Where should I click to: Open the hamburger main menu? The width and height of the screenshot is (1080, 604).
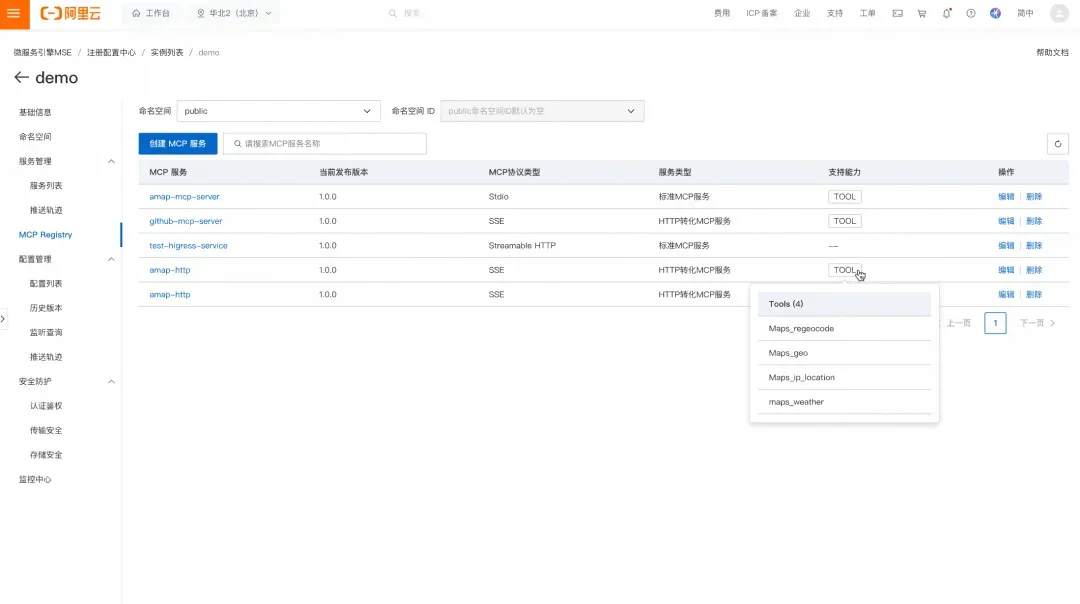tap(14, 14)
